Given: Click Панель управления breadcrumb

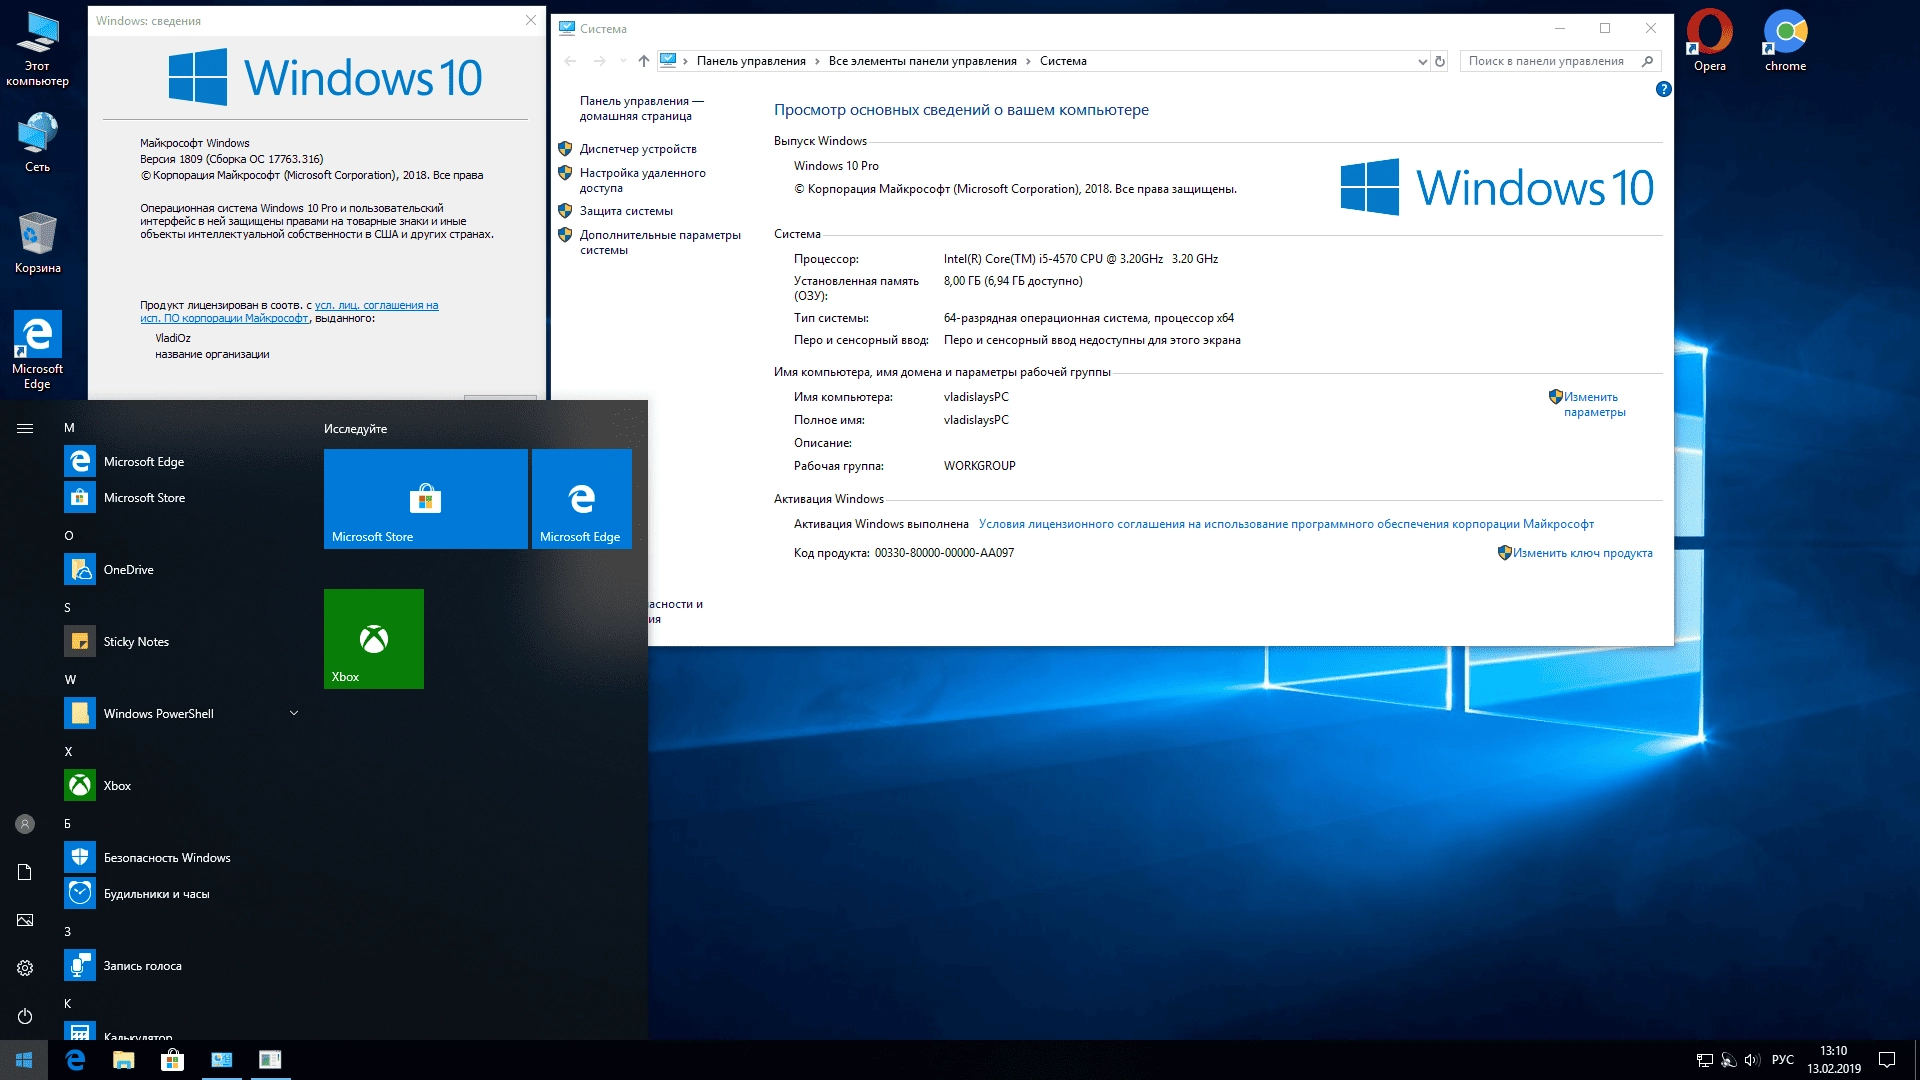Looking at the screenshot, I should [x=751, y=61].
